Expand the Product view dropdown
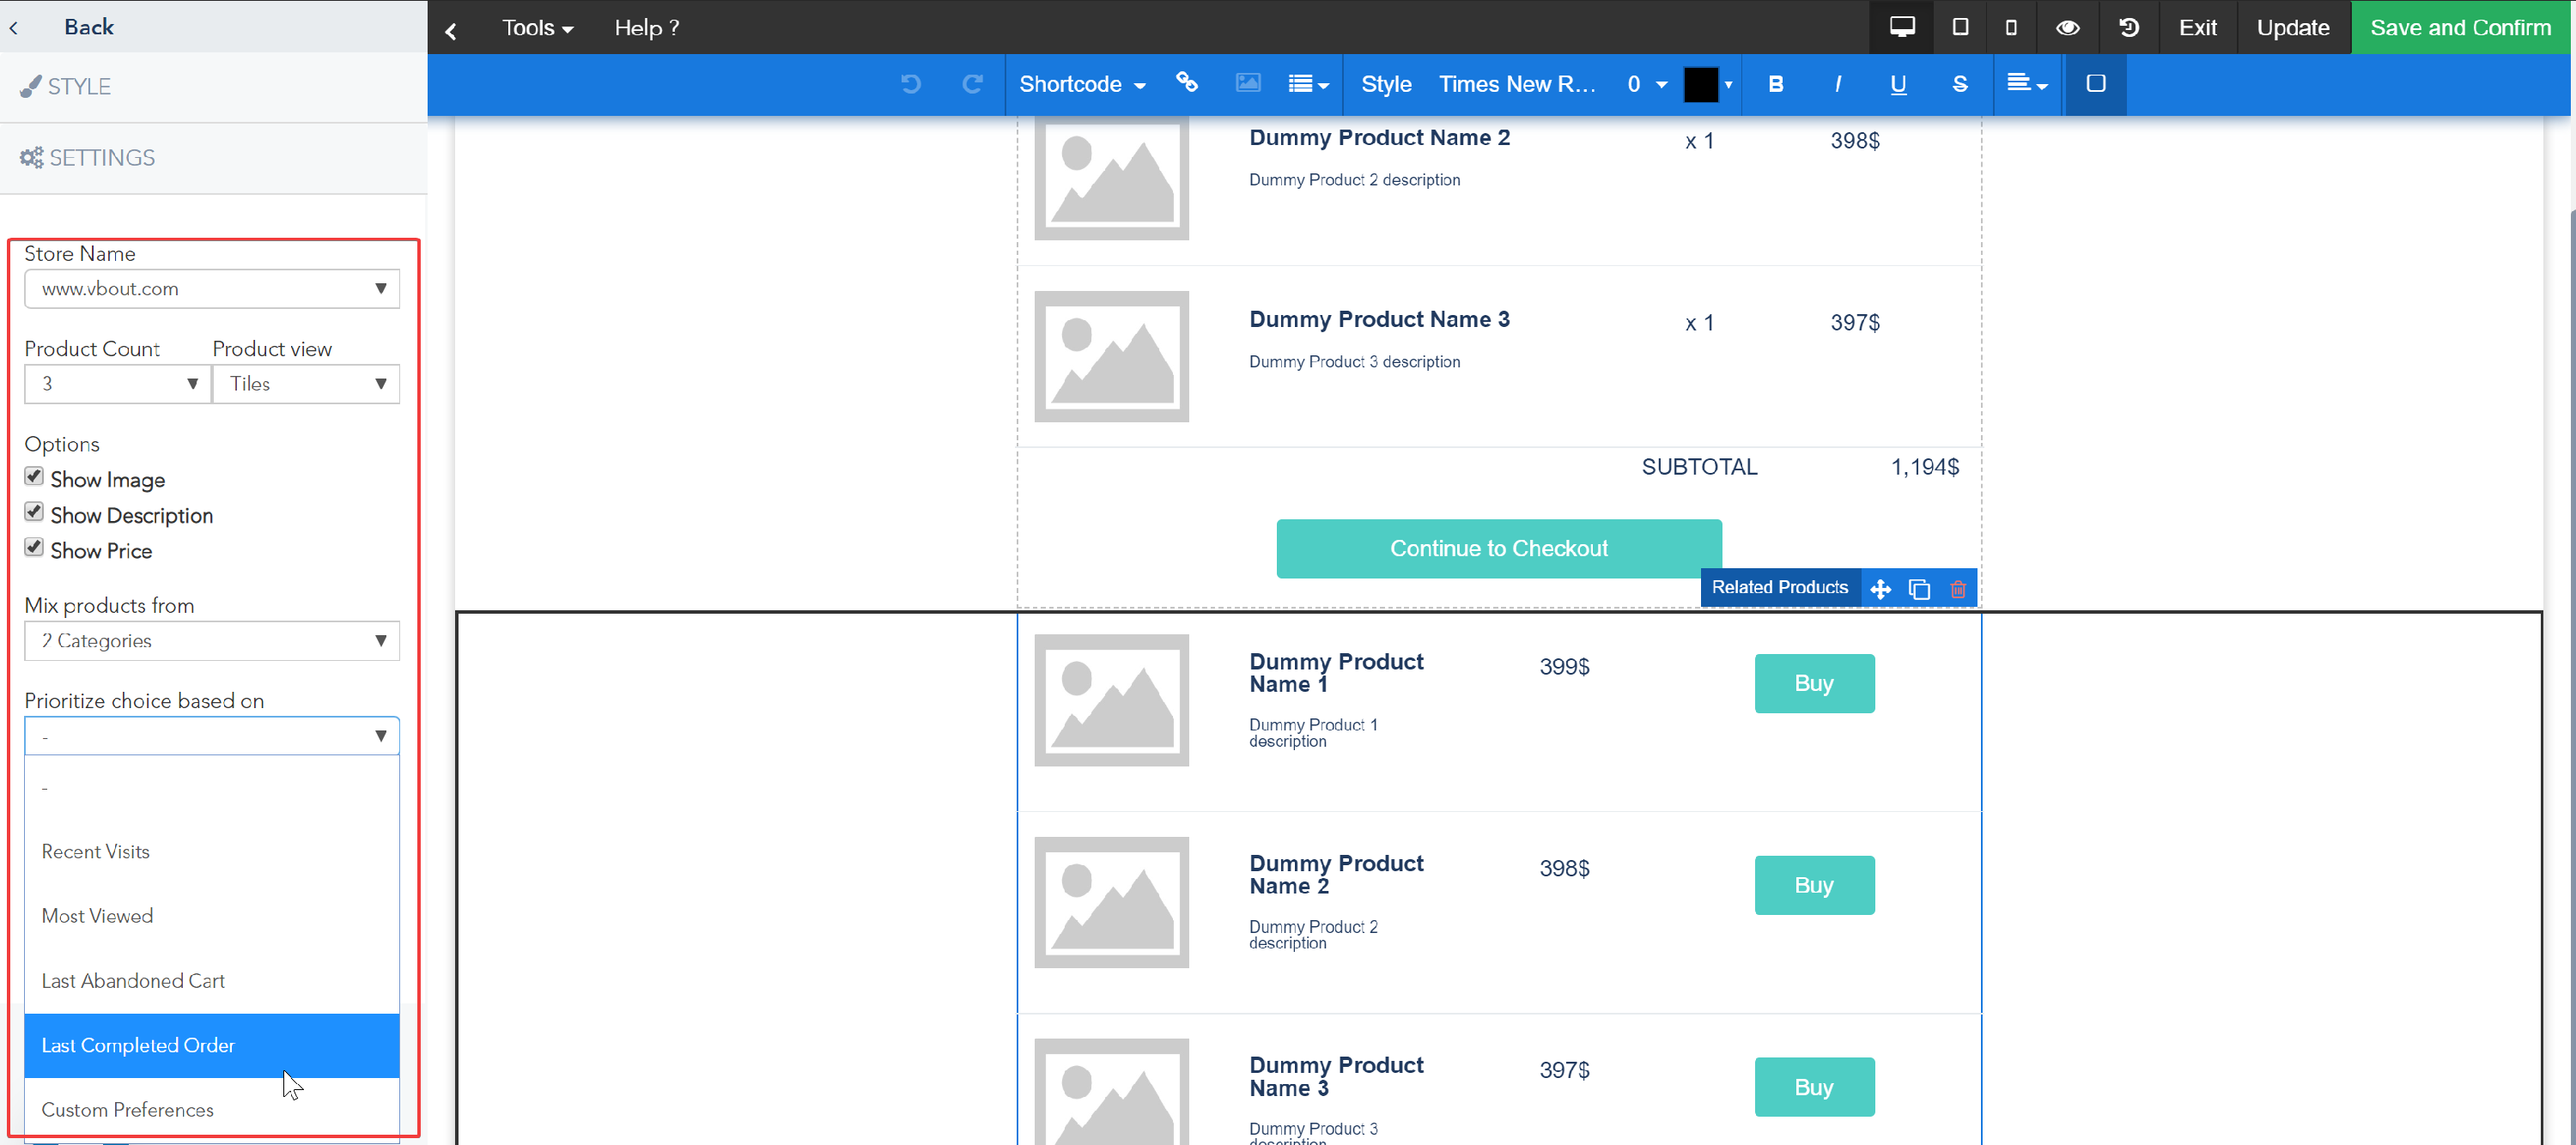This screenshot has height=1145, width=2576. pyautogui.click(x=306, y=383)
